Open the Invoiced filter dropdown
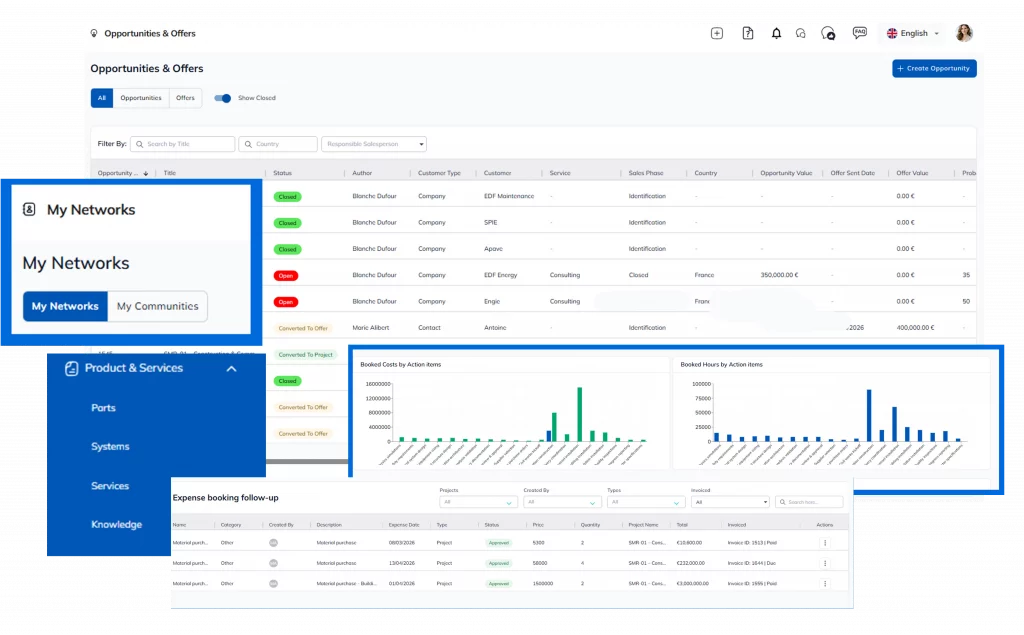Viewport: 1024px width, 635px height. pos(730,502)
